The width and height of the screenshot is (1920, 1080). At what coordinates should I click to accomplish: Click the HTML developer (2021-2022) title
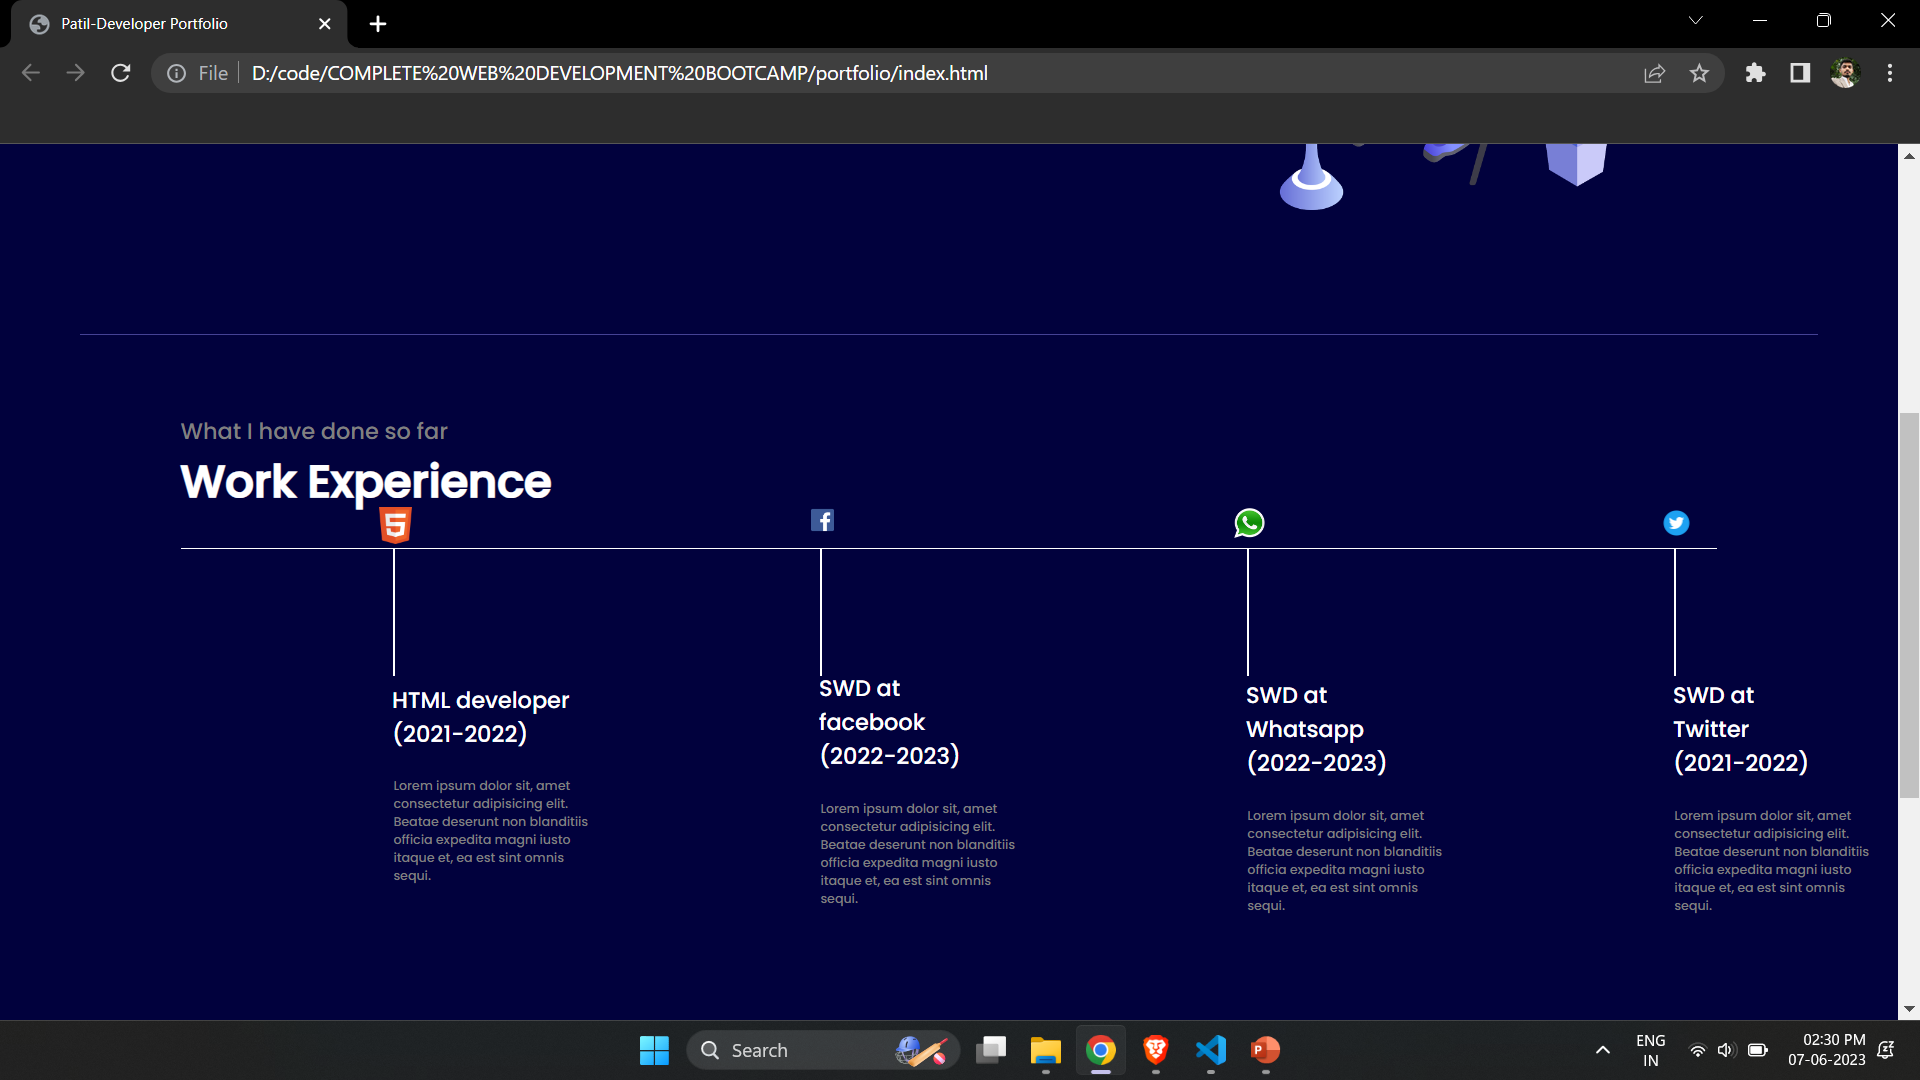coord(481,716)
